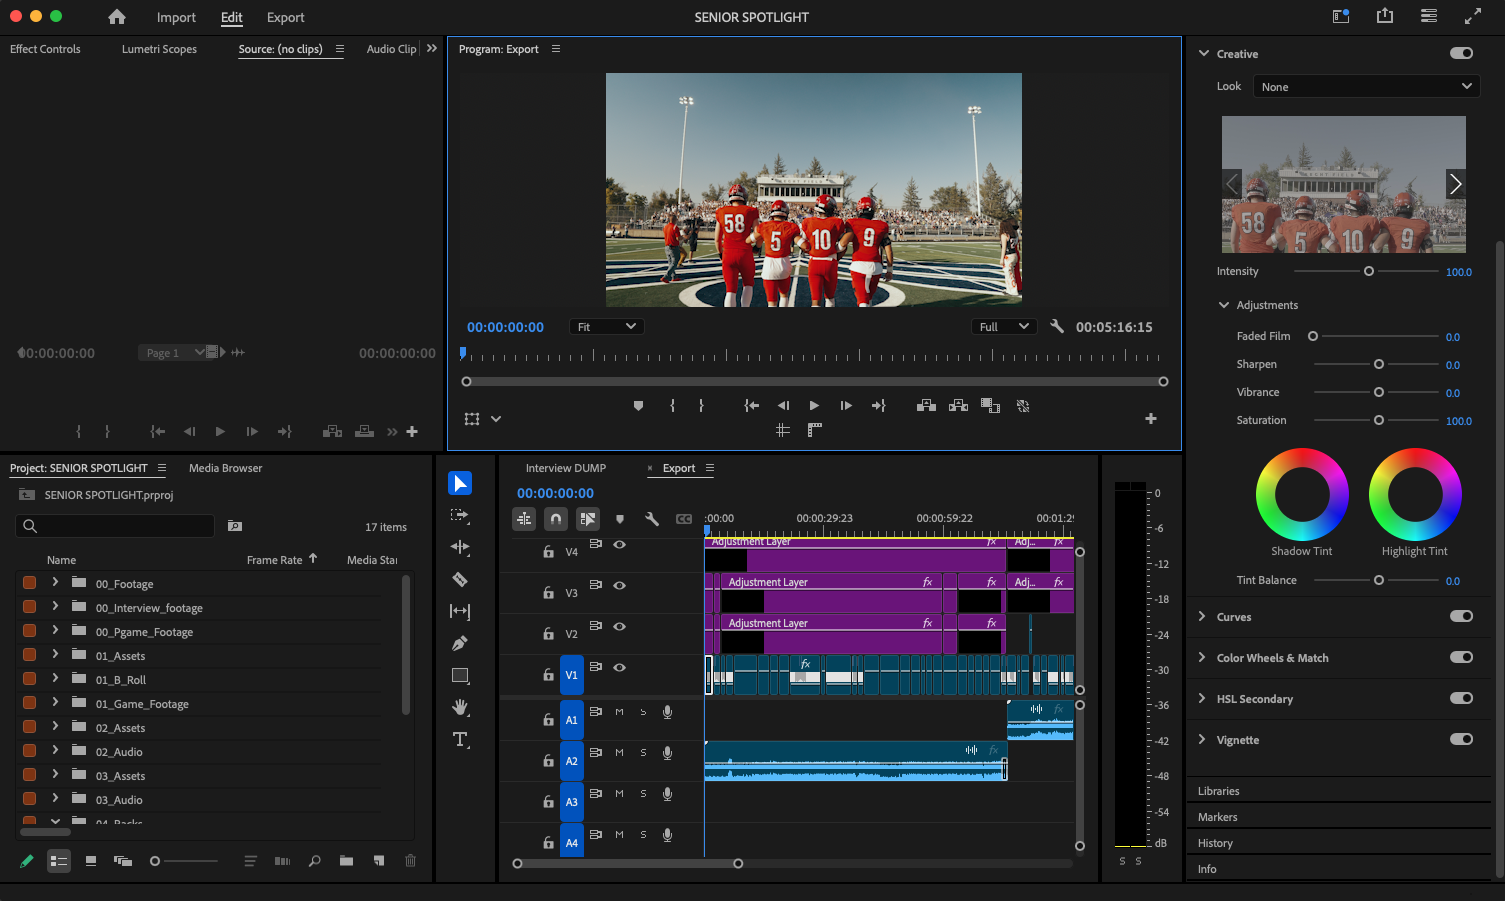Select the Razor tool
Image resolution: width=1505 pixels, height=901 pixels.
coord(460,579)
